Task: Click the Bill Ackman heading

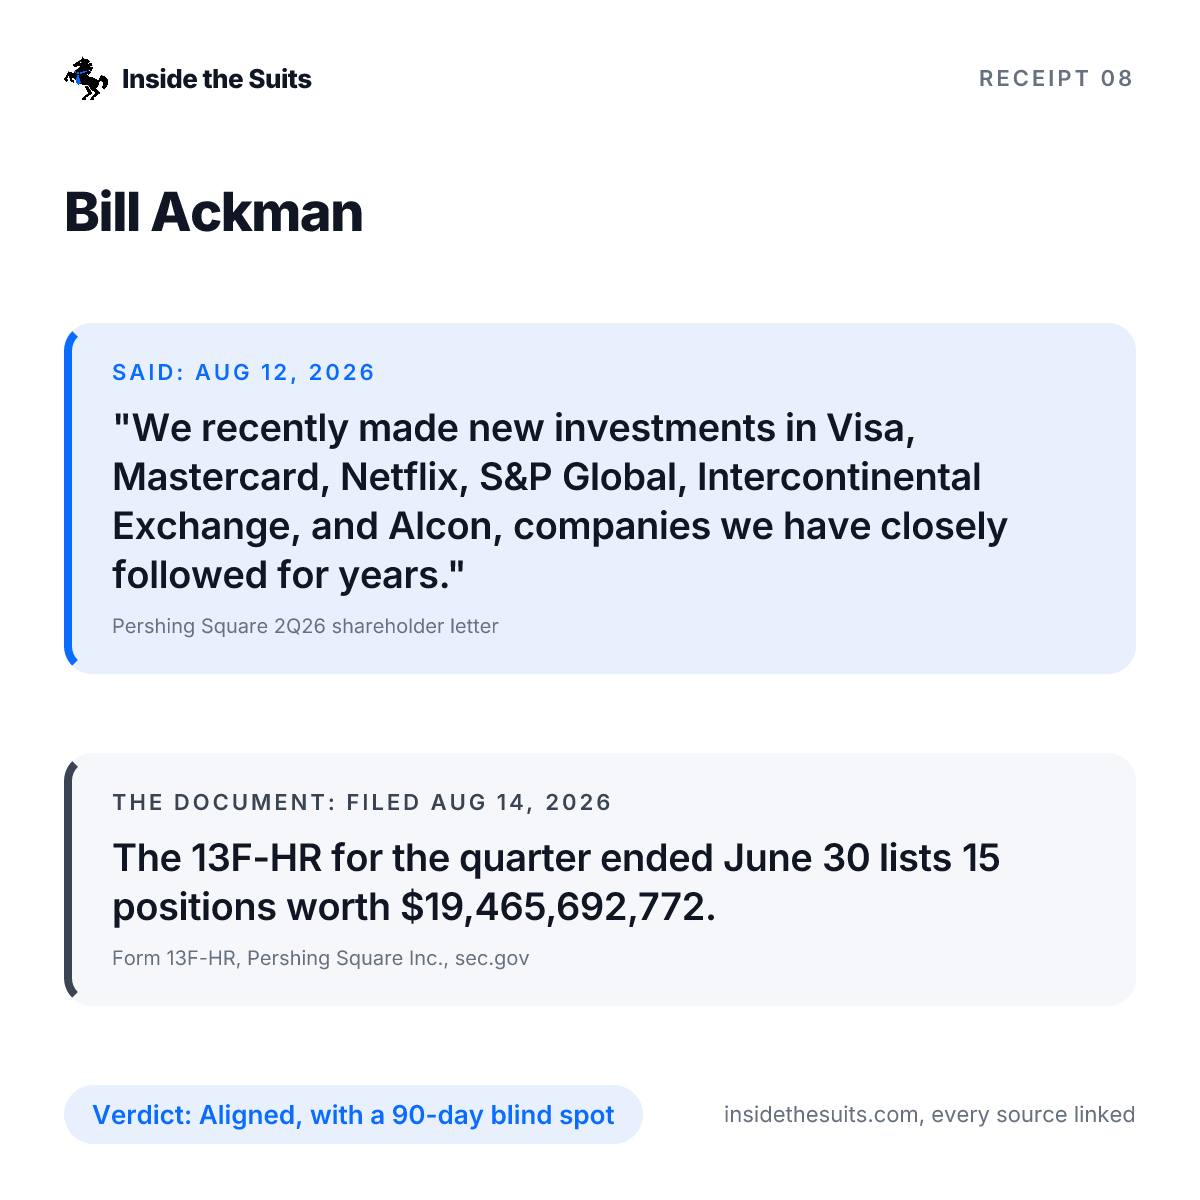Action: click(213, 212)
